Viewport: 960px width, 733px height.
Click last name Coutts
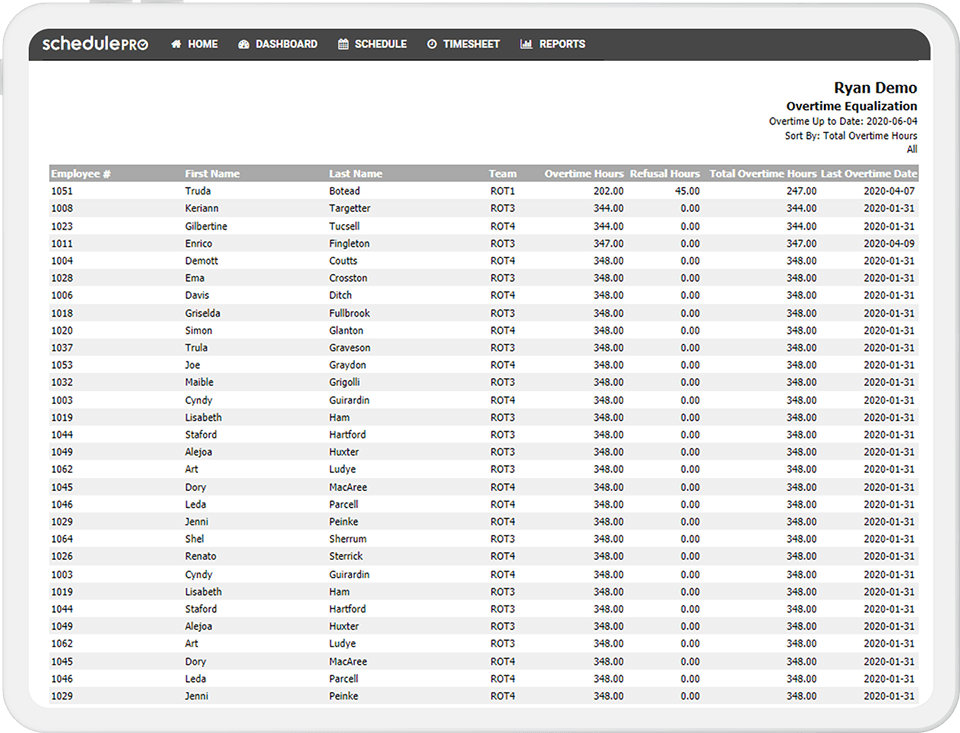tap(343, 260)
